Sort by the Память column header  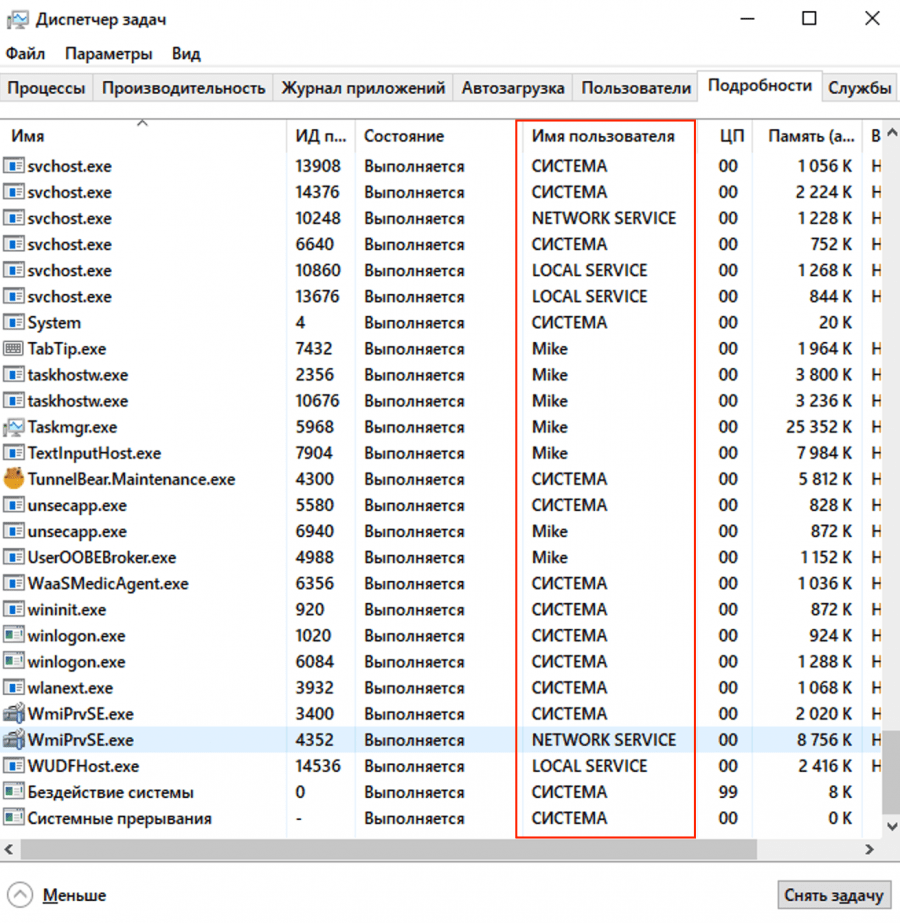810,136
